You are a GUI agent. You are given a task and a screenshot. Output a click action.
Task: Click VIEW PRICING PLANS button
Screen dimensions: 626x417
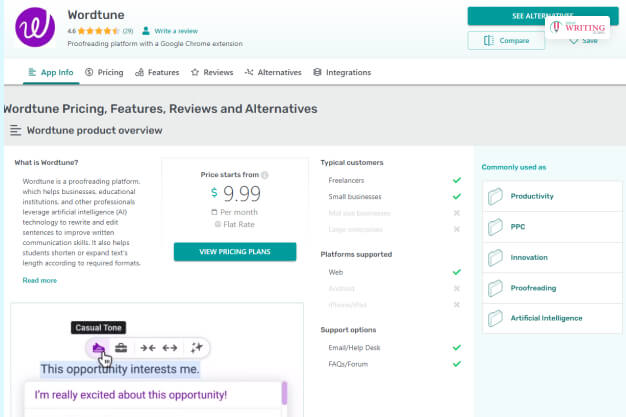(235, 252)
